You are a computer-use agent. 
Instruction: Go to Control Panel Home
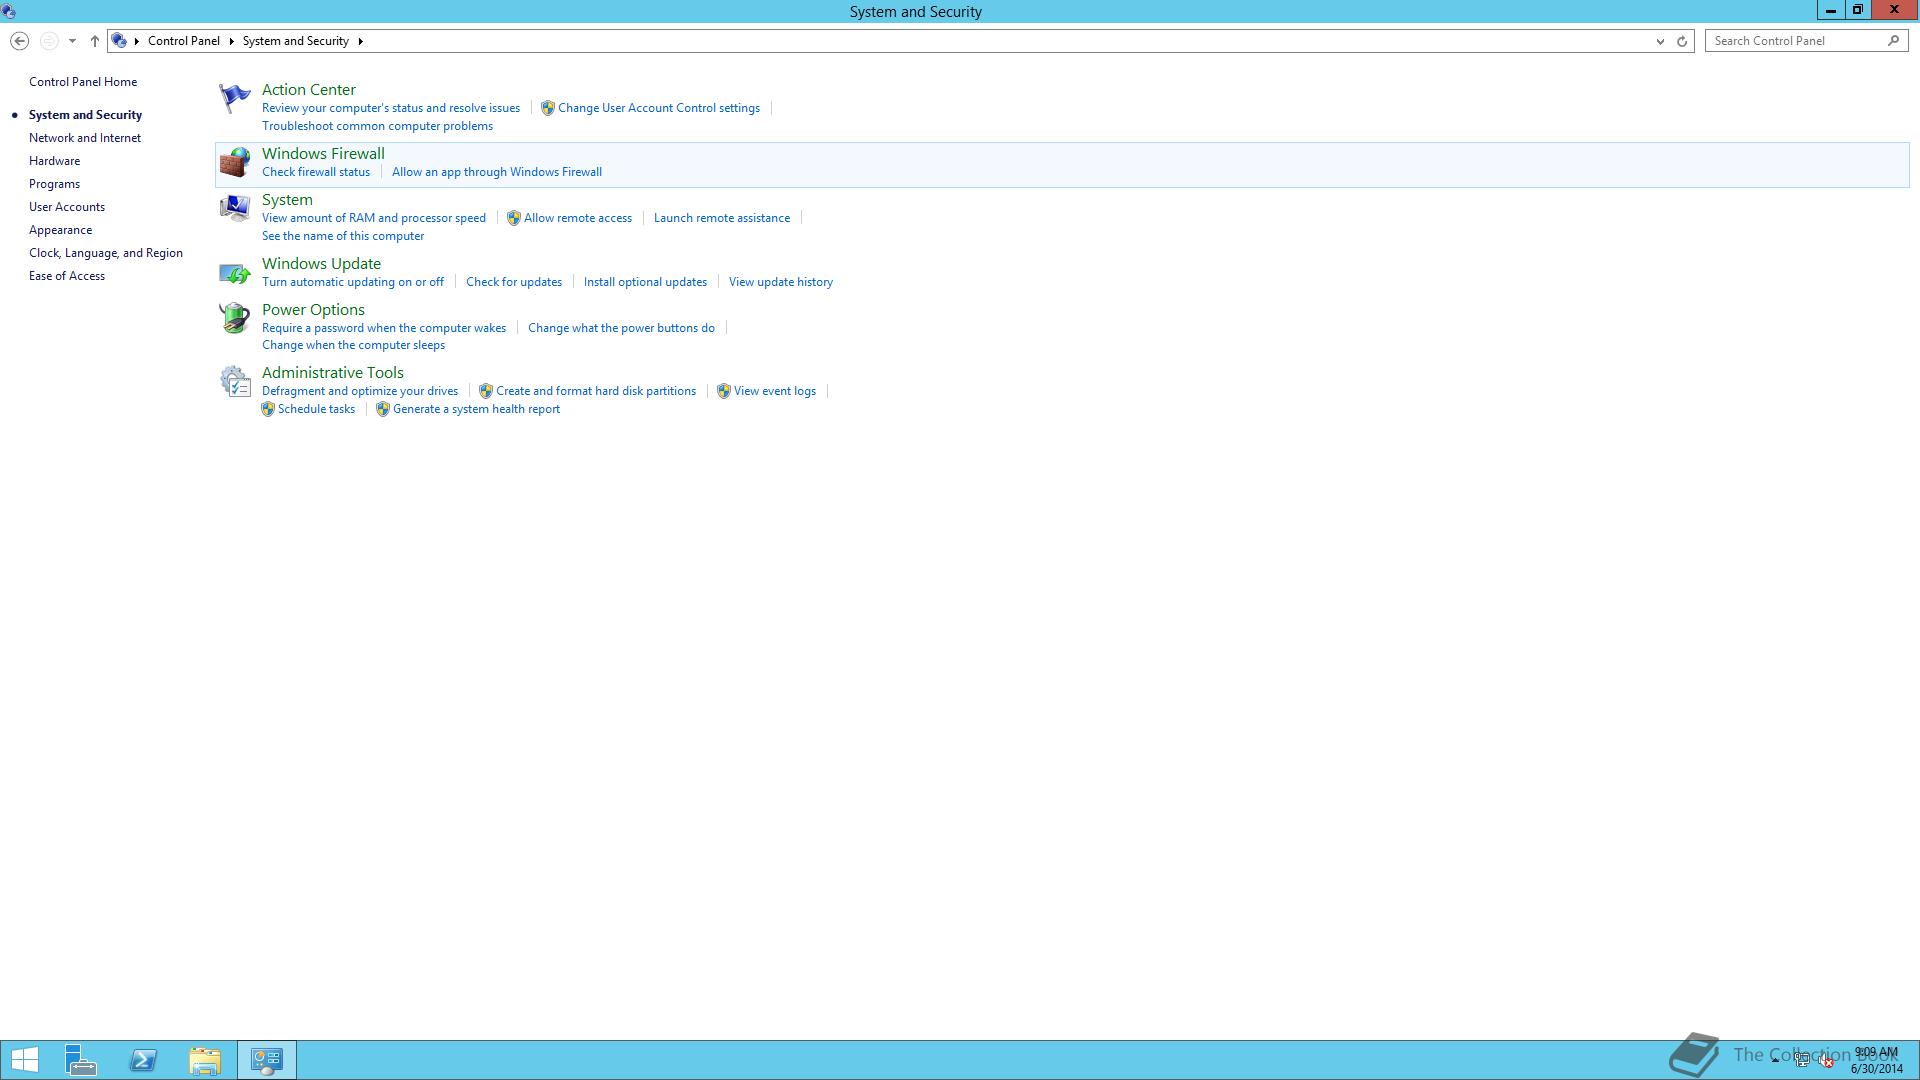[x=83, y=82]
